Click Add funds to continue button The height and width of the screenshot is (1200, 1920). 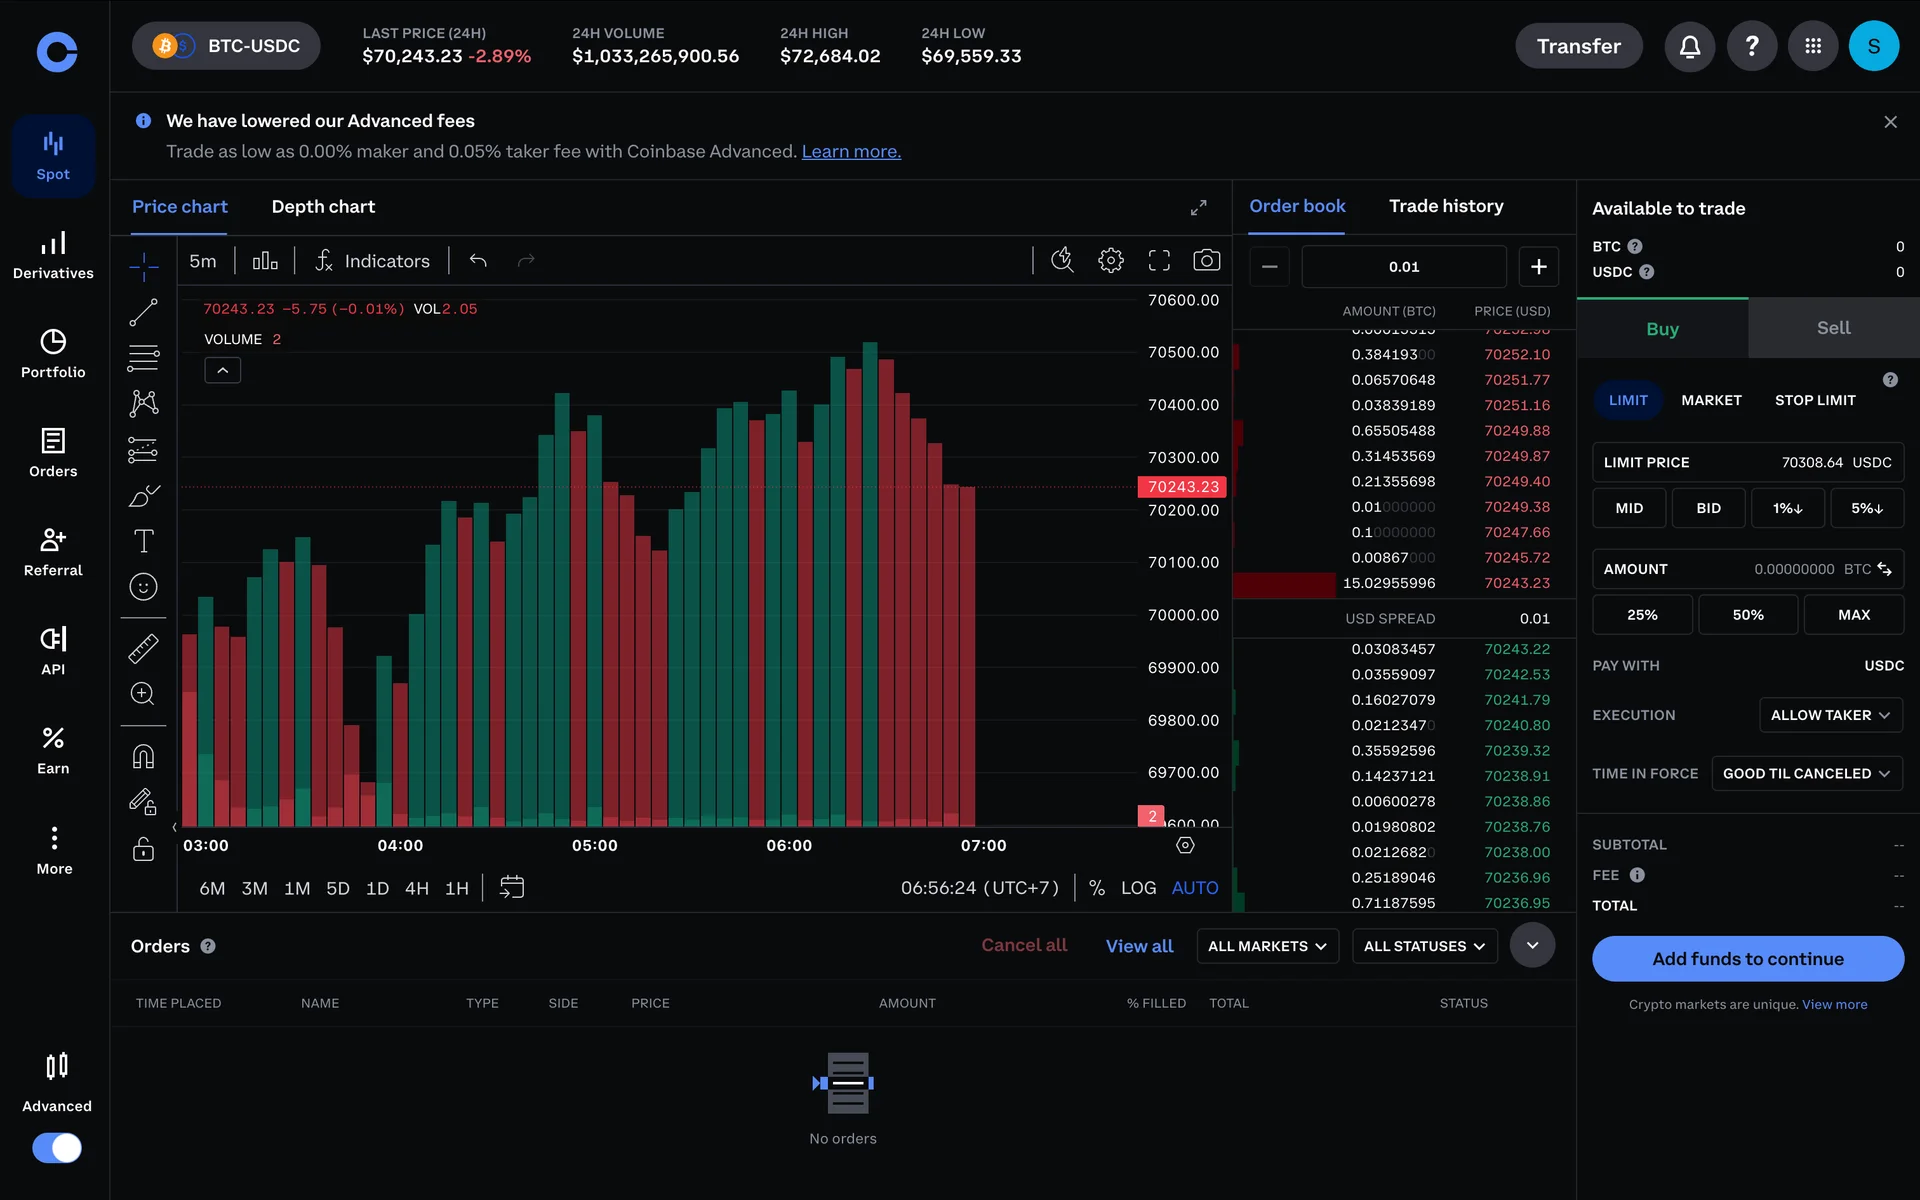pyautogui.click(x=1747, y=959)
